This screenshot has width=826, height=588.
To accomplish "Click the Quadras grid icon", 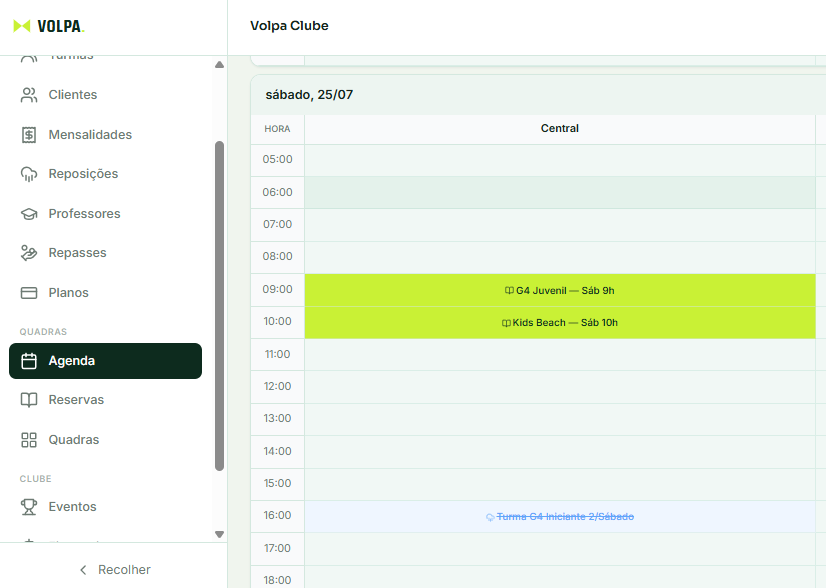I will (29, 440).
